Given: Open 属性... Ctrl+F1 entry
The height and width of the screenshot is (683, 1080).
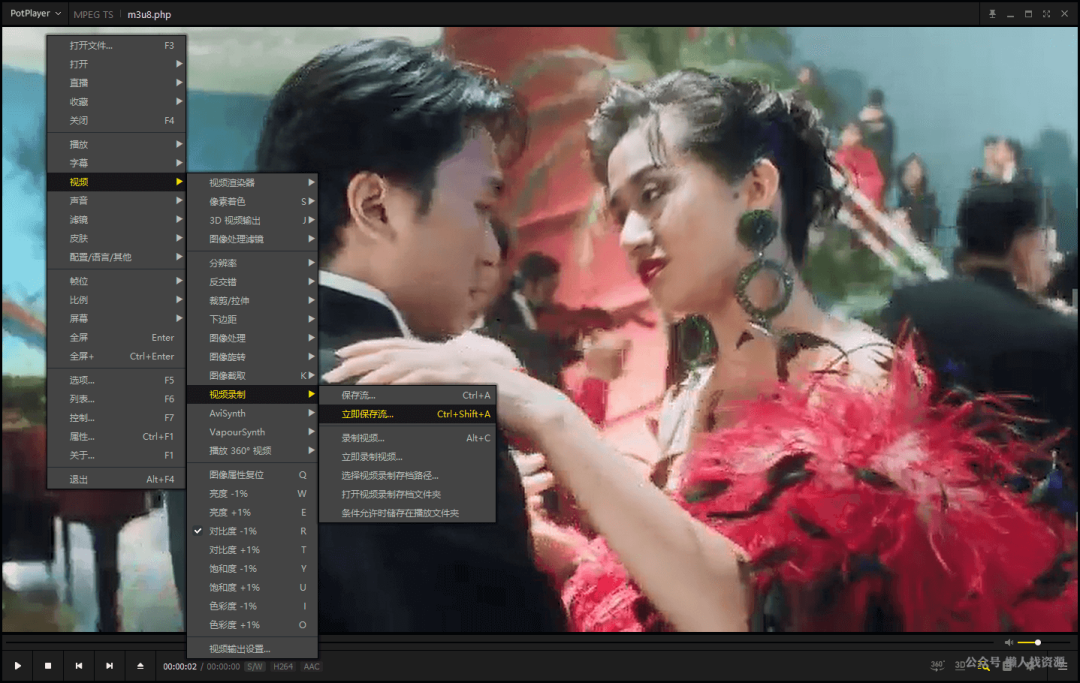Looking at the screenshot, I should pos(116,437).
